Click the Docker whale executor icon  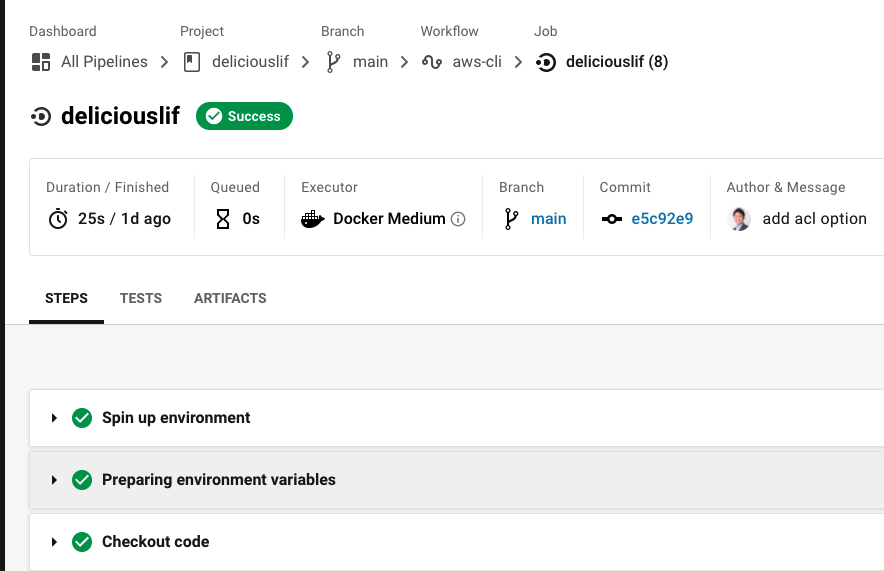pos(313,219)
